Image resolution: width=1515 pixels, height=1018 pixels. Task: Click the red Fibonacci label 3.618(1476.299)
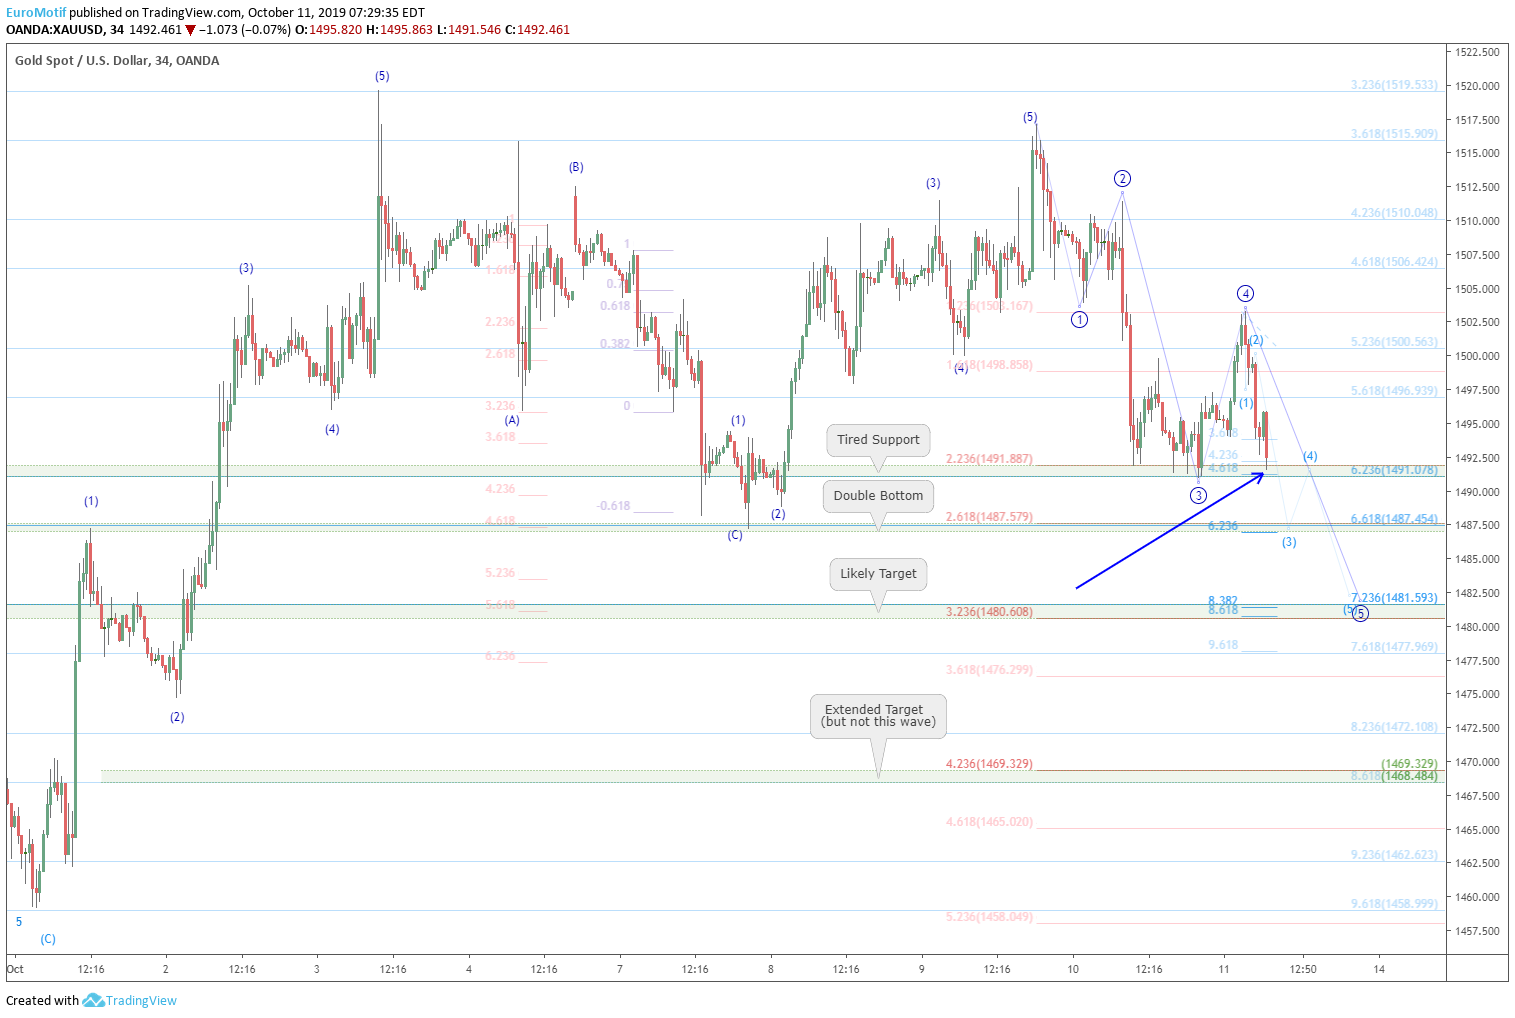[989, 670]
